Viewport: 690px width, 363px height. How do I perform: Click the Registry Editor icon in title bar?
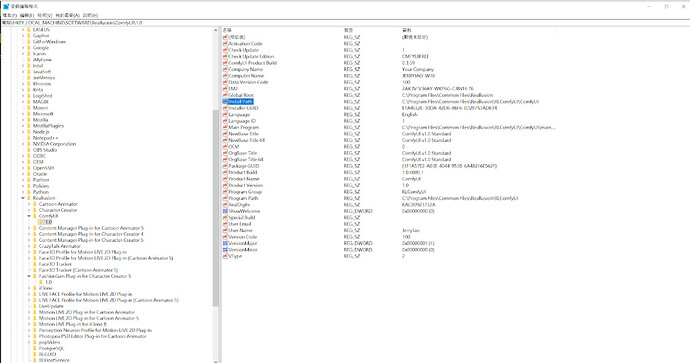[6, 7]
